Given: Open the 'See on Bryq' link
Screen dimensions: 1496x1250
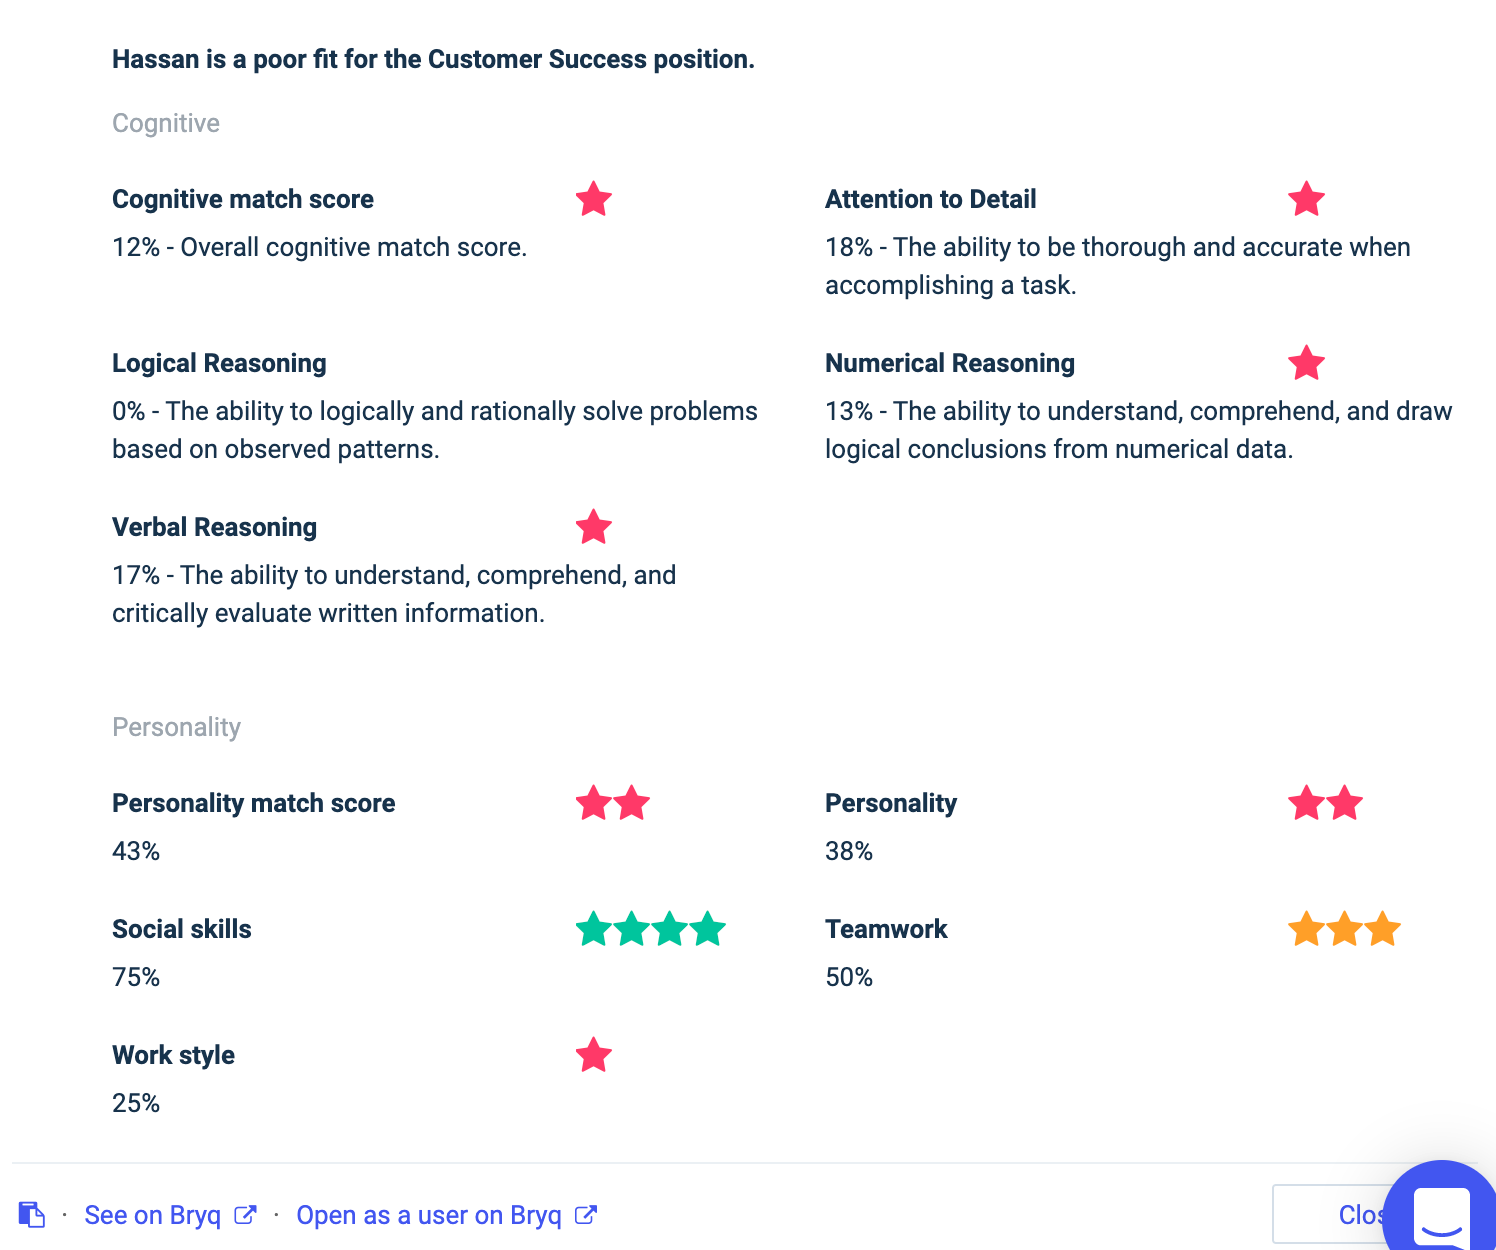Looking at the screenshot, I should (152, 1215).
